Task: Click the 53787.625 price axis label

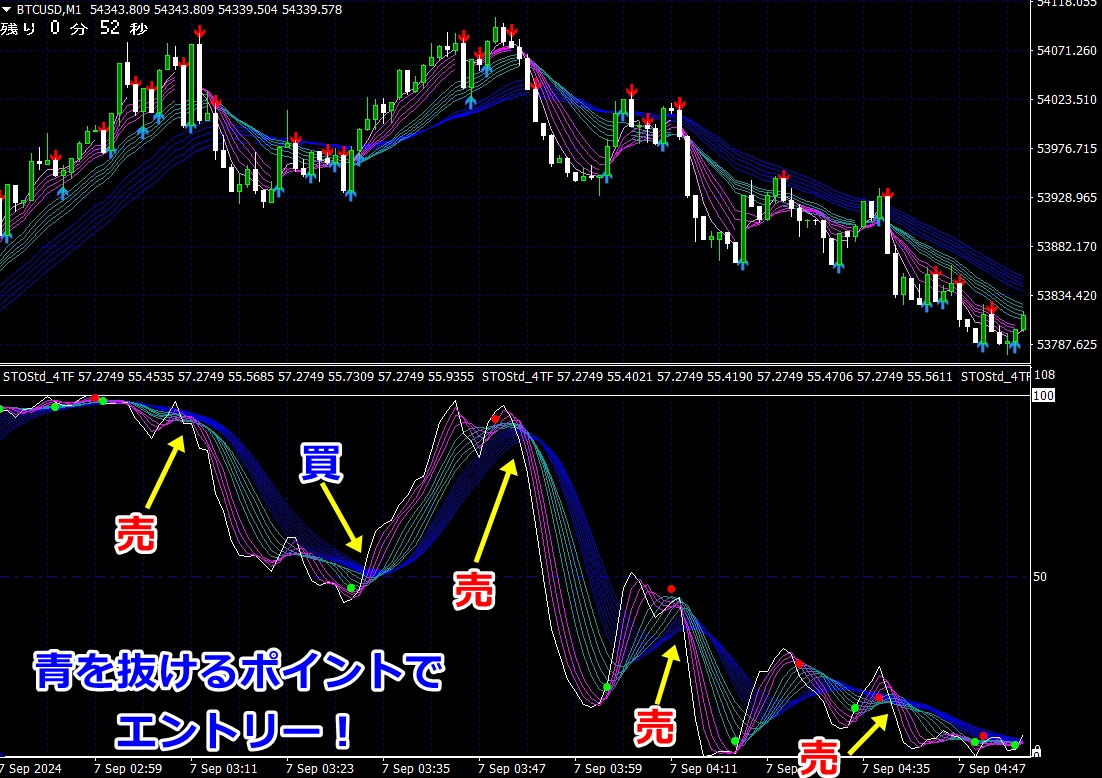Action: click(x=1065, y=345)
